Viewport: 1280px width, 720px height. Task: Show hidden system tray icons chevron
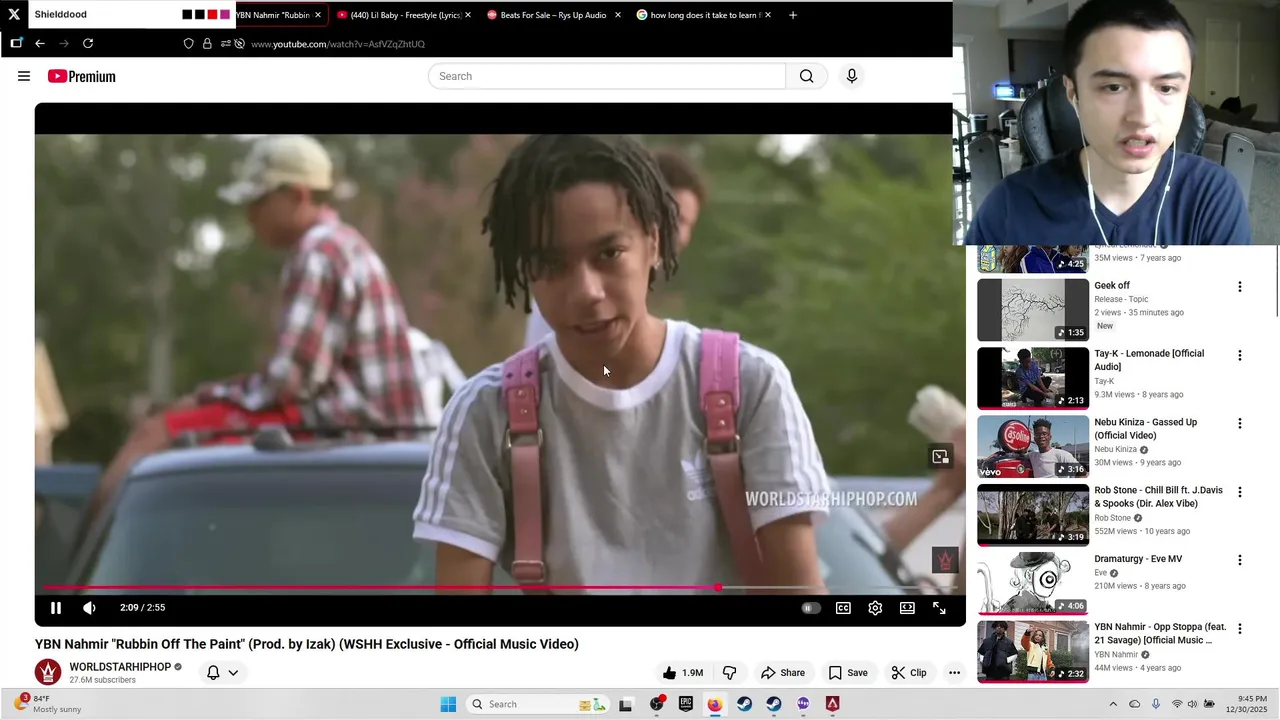pyautogui.click(x=1113, y=704)
